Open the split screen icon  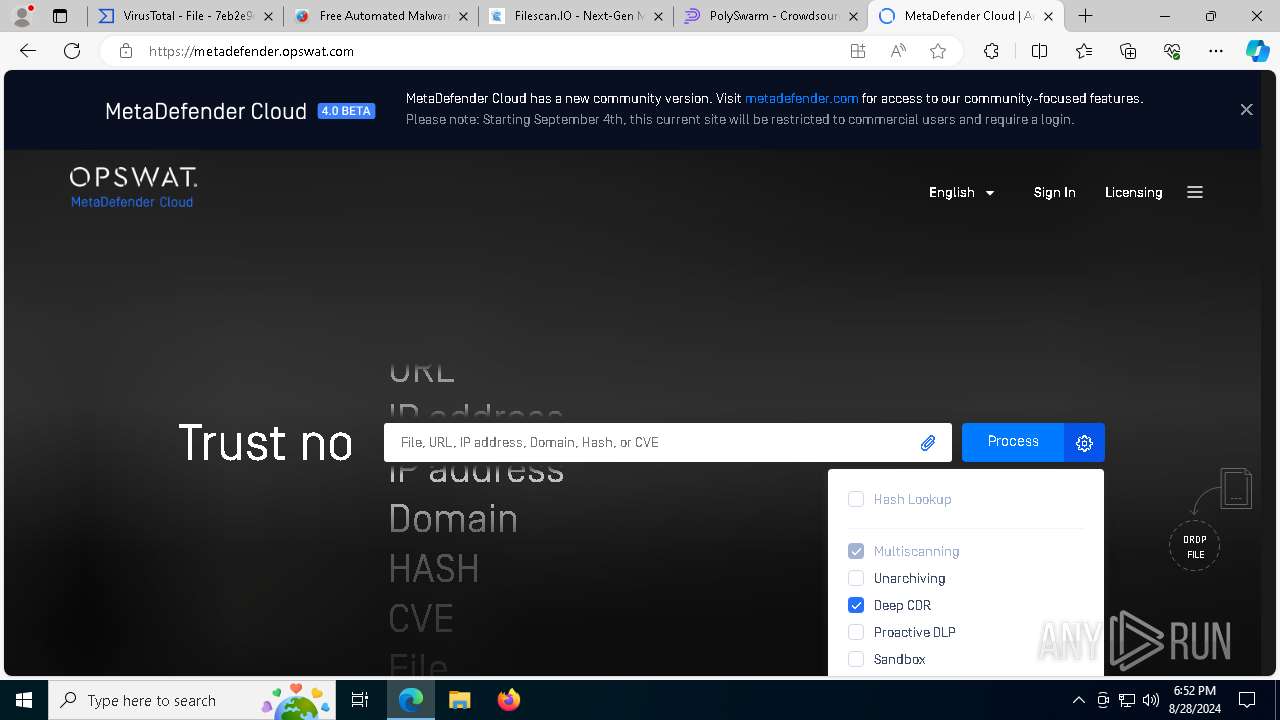point(1039,51)
